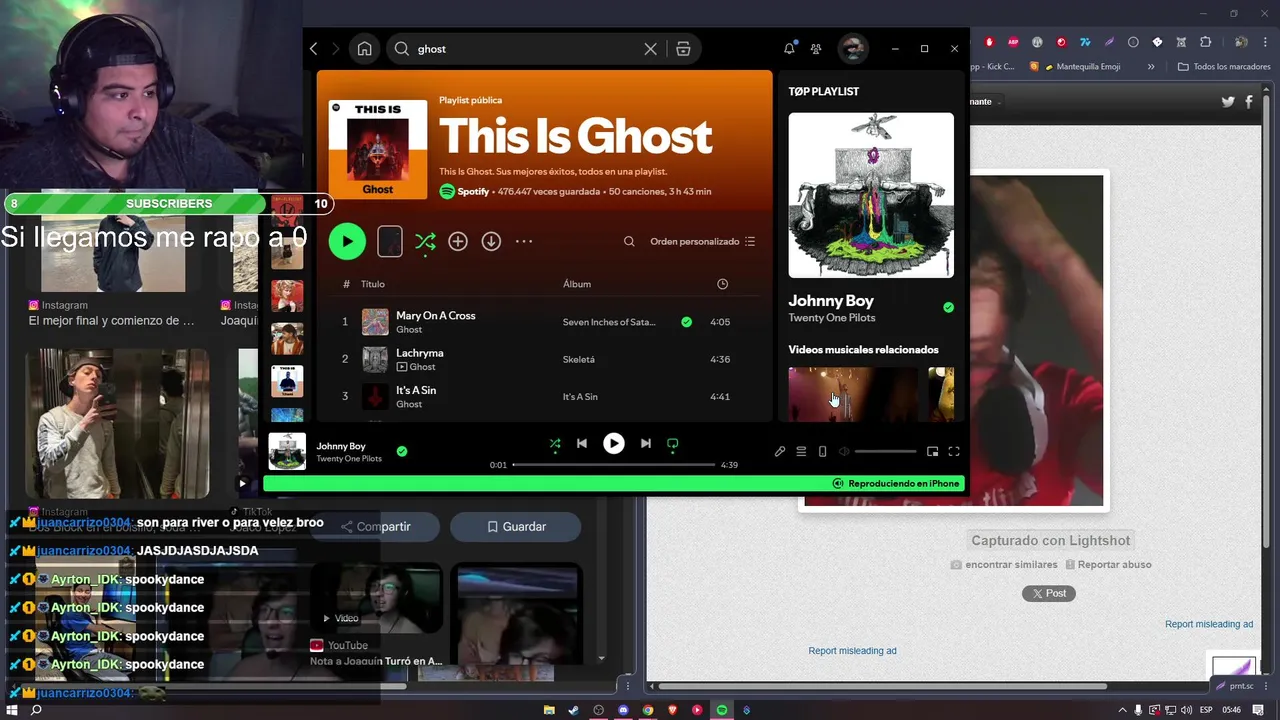Open the lyrics microphone icon in player bar
The width and height of the screenshot is (1280, 720).
780,452
